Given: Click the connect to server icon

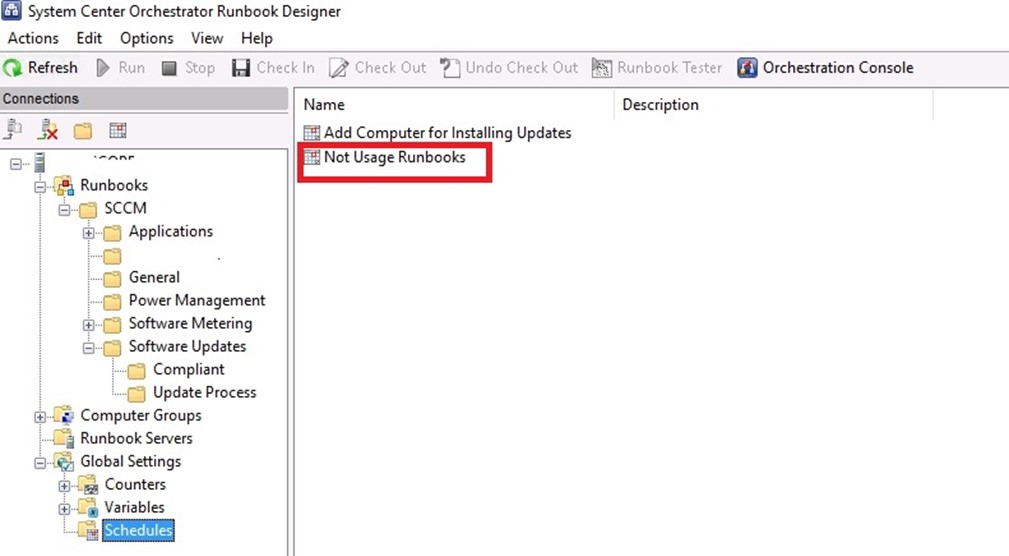Looking at the screenshot, I should coord(14,131).
